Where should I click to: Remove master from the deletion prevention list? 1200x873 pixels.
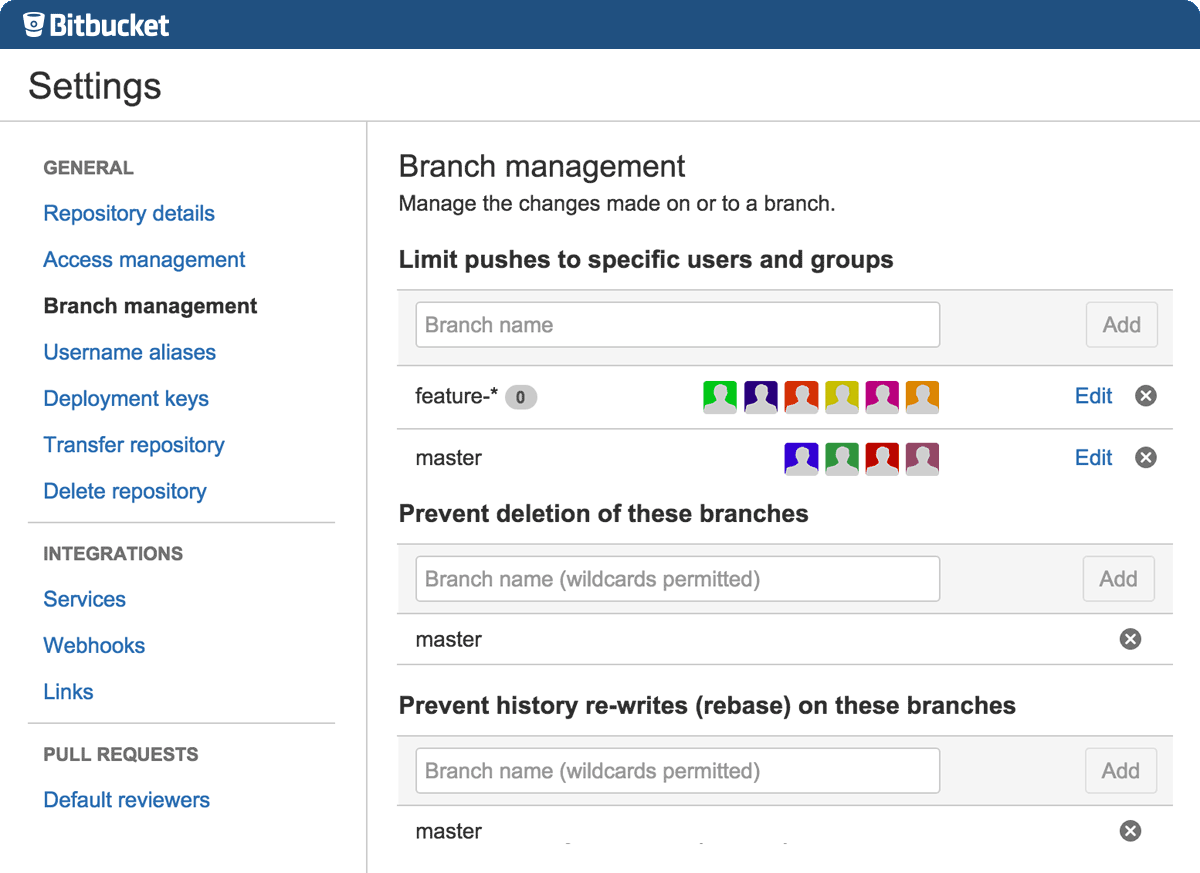[1130, 638]
